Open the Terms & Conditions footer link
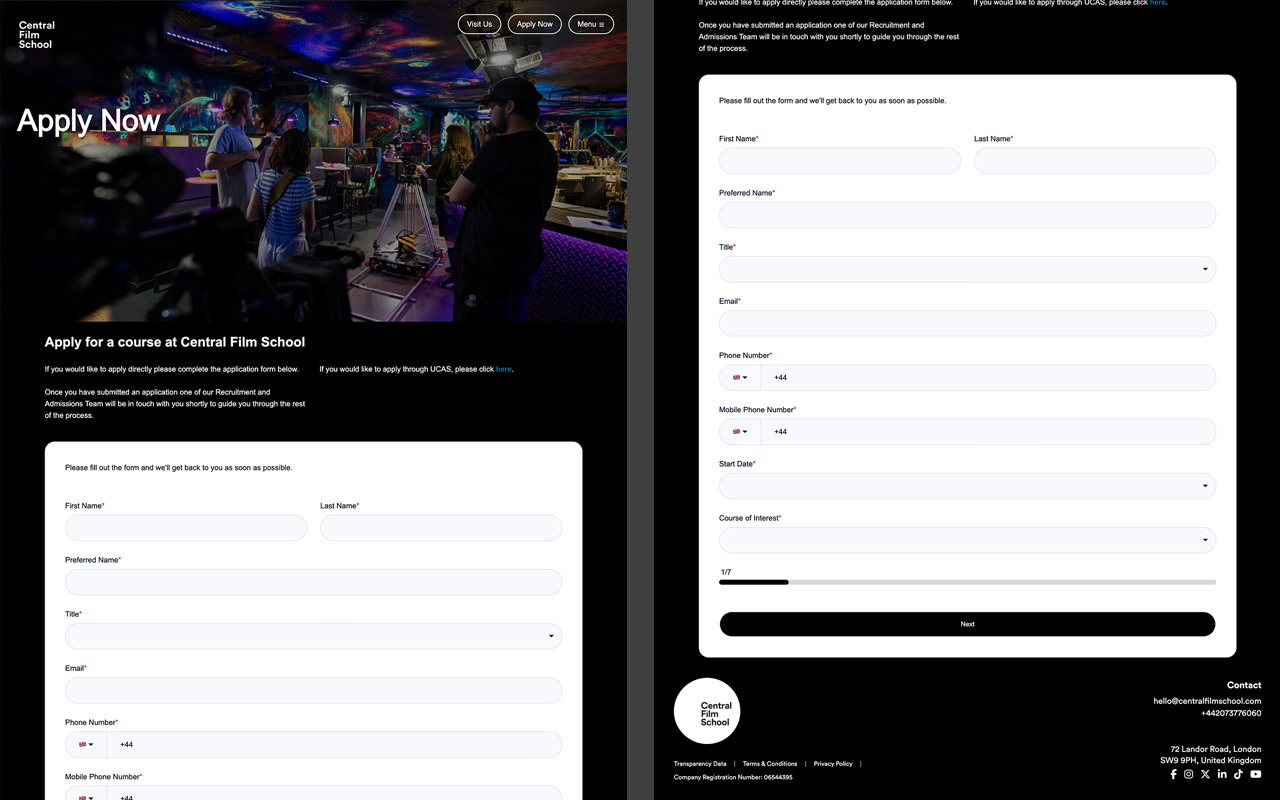The height and width of the screenshot is (800, 1280). pyautogui.click(x=770, y=764)
